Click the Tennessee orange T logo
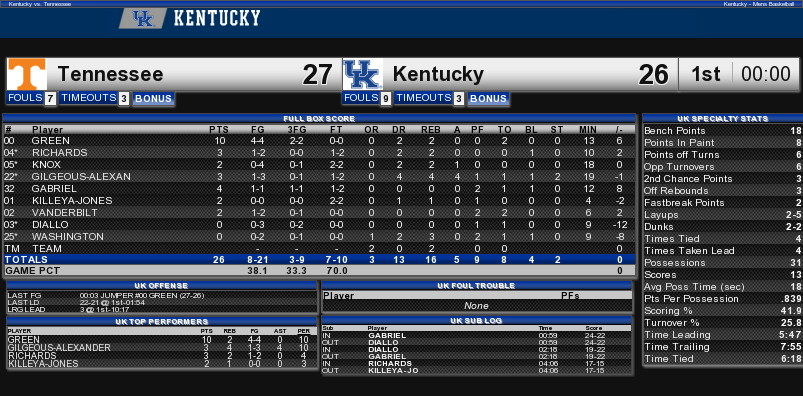Viewport: 803px width, 396px height. coord(27,74)
